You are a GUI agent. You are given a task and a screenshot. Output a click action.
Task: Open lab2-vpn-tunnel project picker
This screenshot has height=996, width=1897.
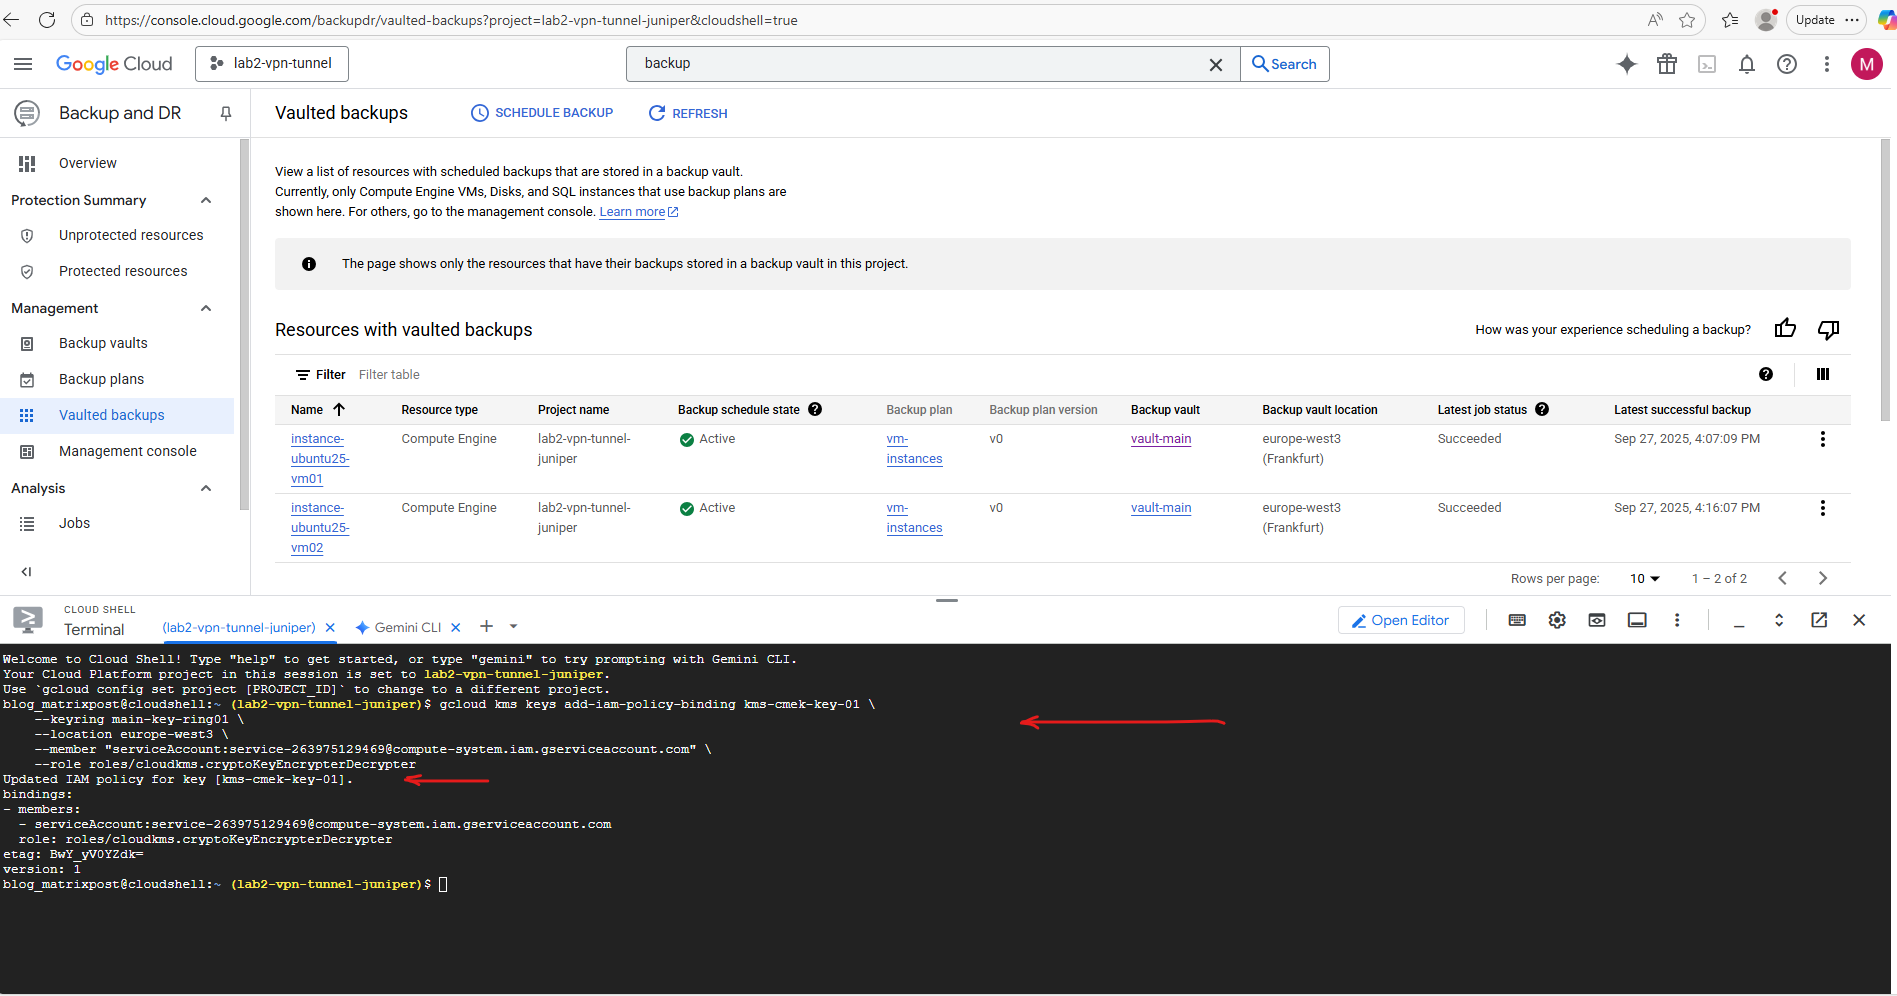click(272, 64)
